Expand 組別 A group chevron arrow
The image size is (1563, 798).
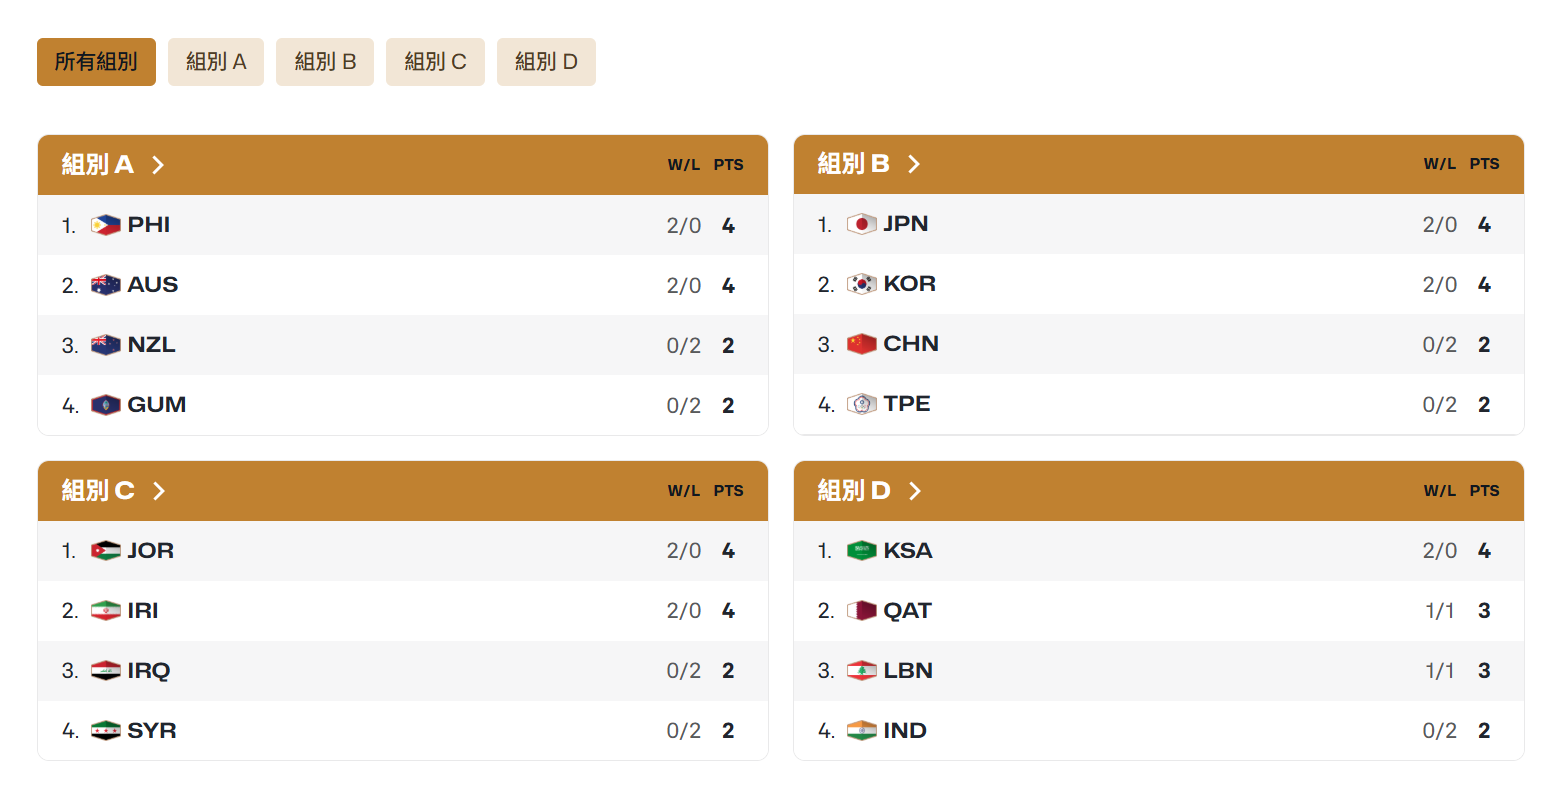pyautogui.click(x=158, y=165)
